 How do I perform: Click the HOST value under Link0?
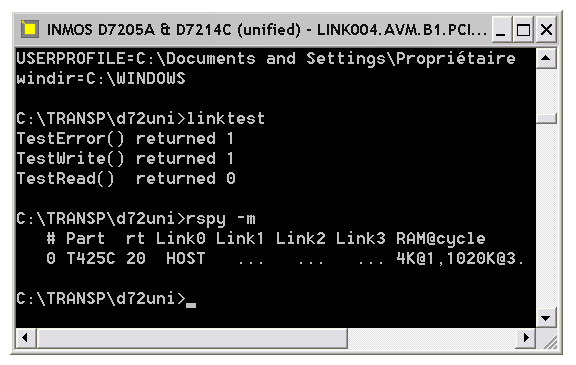186,259
